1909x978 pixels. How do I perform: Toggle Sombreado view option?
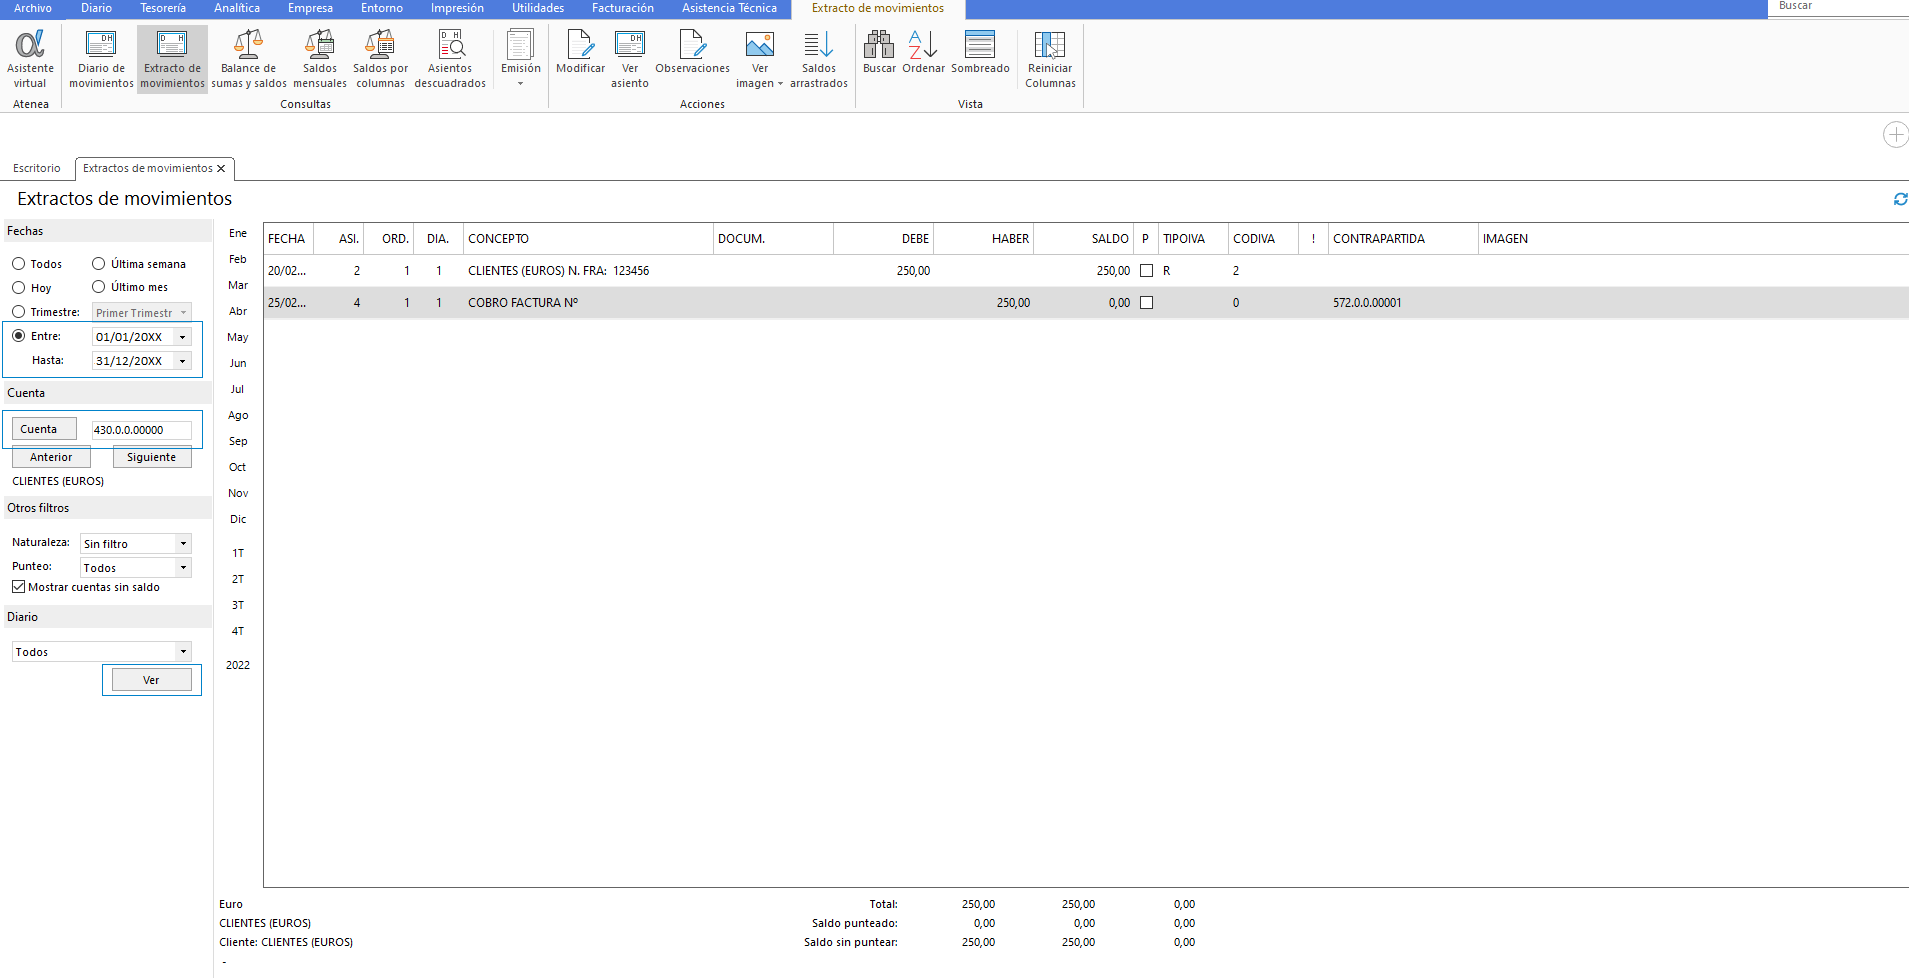pos(980,51)
